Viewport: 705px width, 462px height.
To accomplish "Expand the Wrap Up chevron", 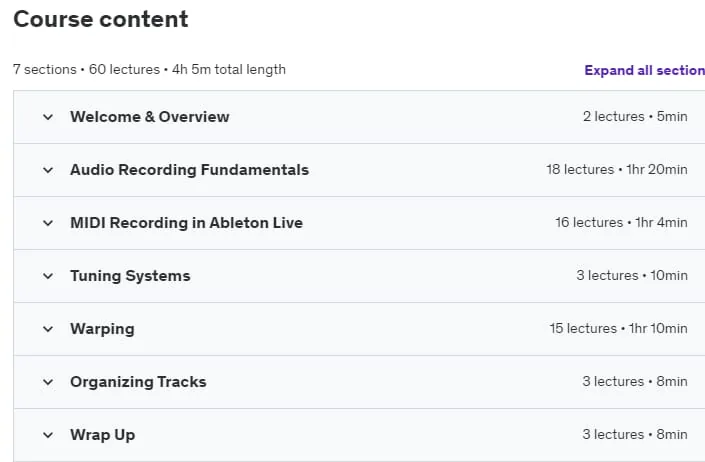I will point(48,435).
